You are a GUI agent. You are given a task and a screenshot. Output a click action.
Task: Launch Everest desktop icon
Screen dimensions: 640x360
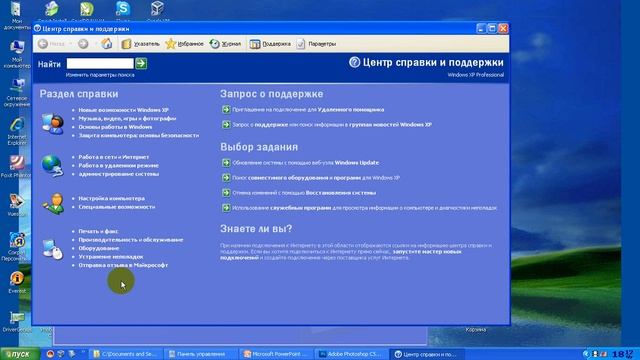coord(17,282)
